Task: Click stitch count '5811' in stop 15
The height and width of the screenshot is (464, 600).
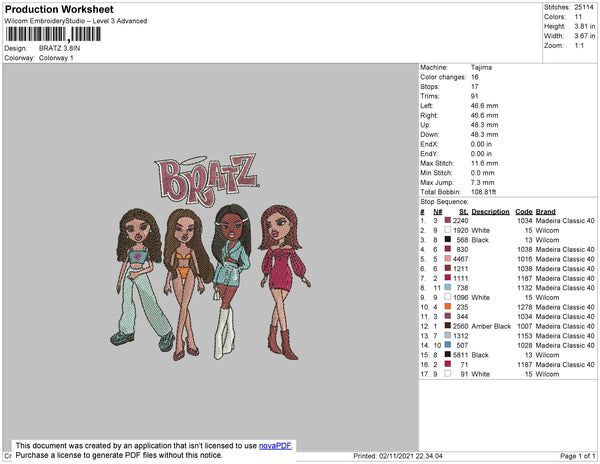Action: tap(460, 355)
